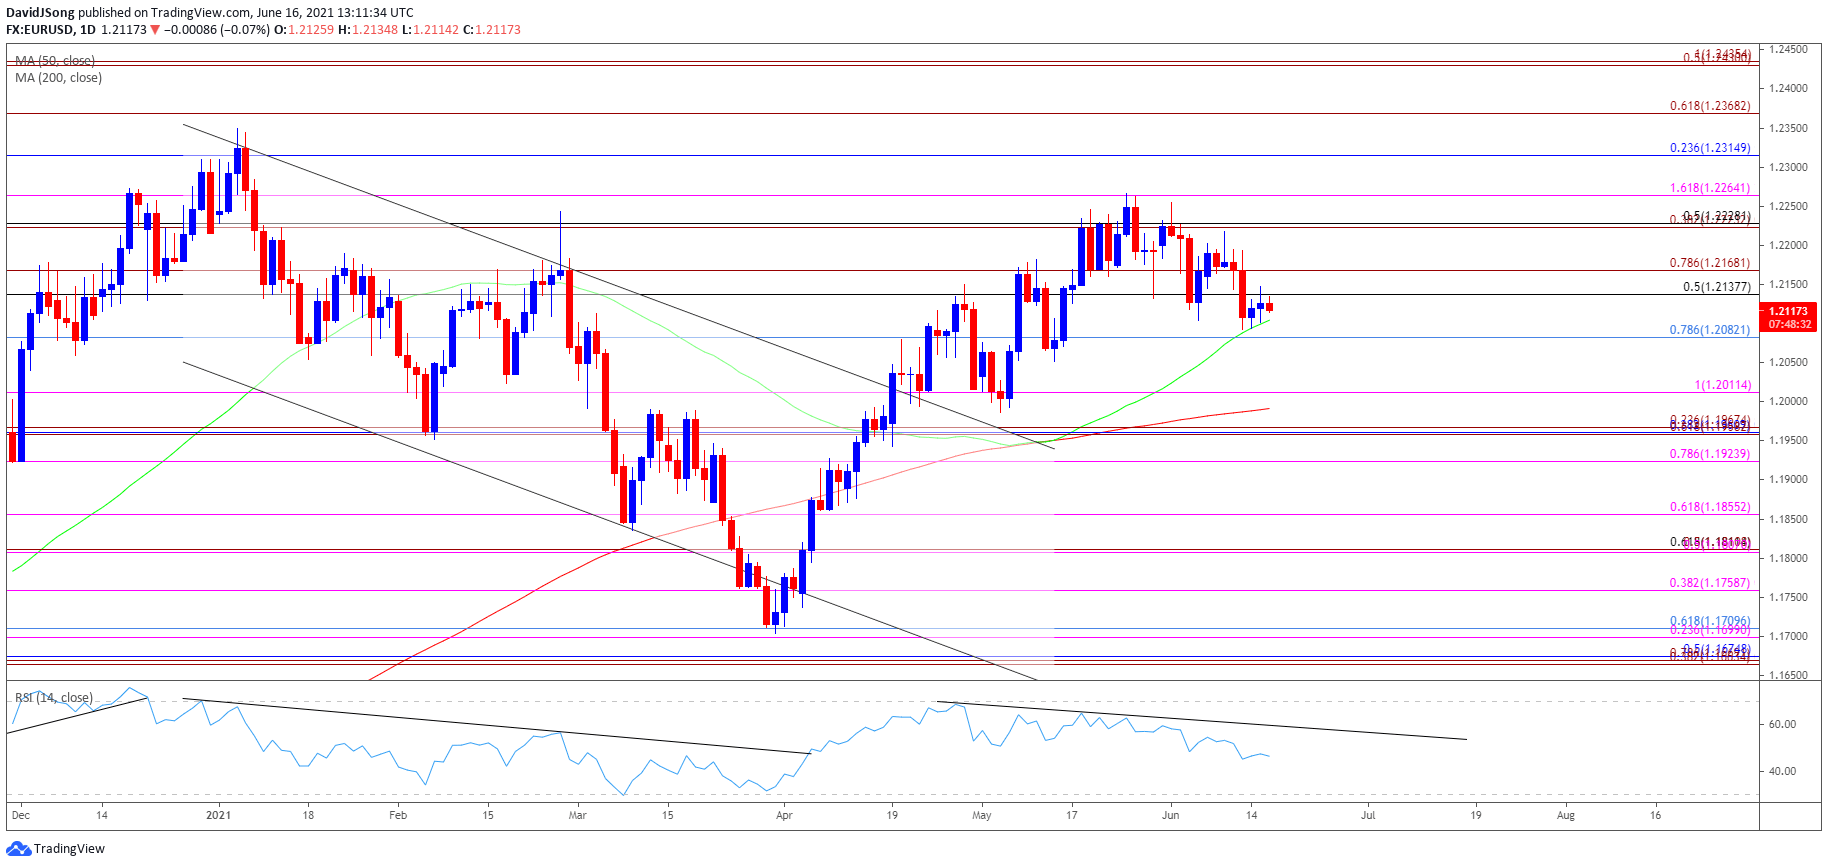
Task: Select the RSI (14, close) indicator label
Action: pos(54,698)
